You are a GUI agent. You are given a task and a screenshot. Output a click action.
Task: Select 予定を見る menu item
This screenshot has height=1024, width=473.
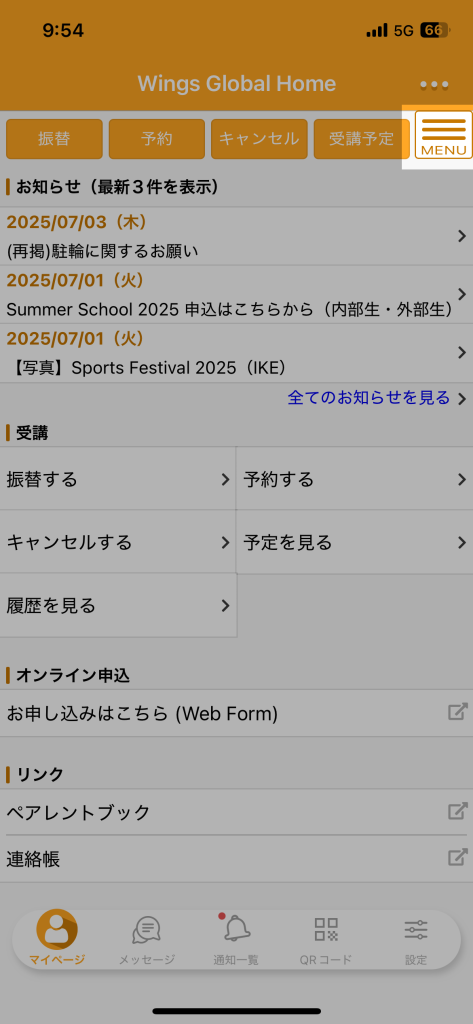click(x=355, y=542)
